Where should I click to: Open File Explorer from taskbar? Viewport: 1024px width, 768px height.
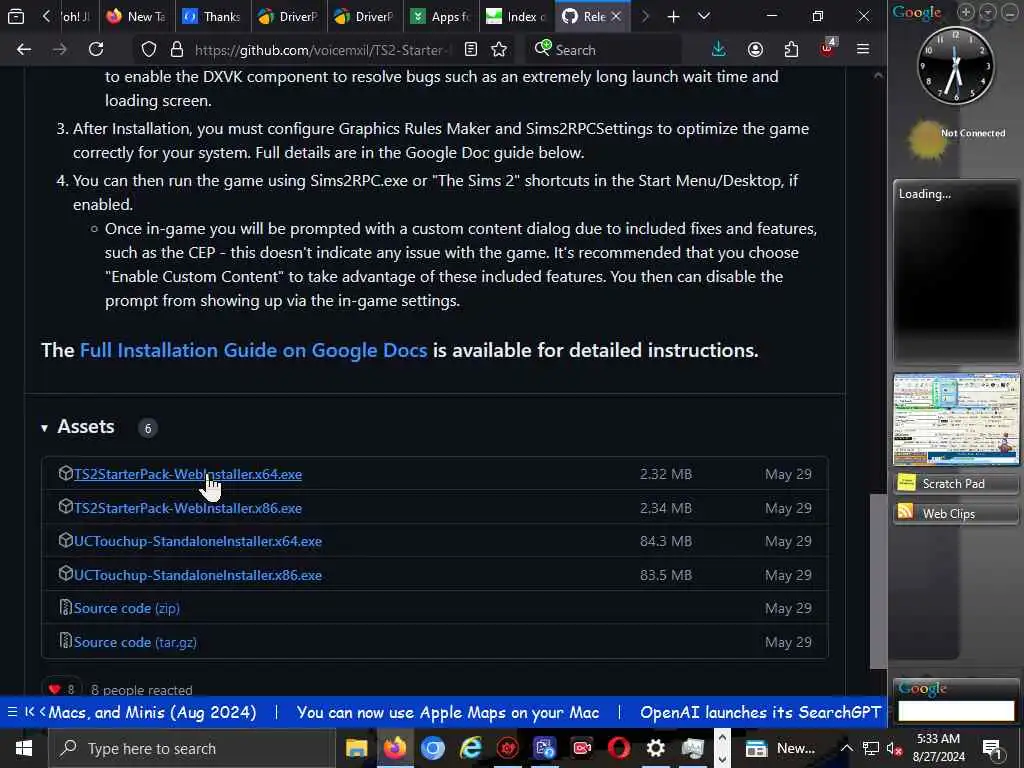pyautogui.click(x=357, y=748)
